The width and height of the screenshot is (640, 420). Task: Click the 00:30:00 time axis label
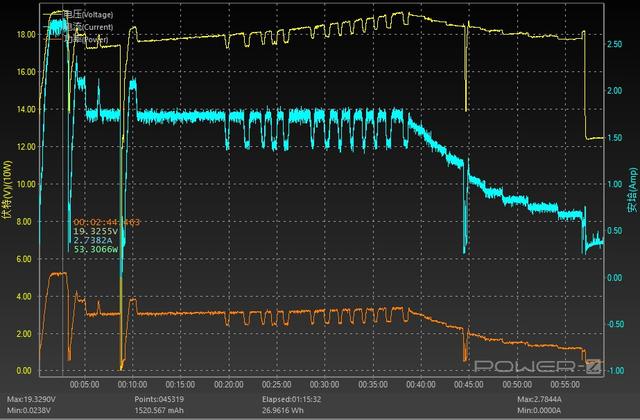[324, 384]
